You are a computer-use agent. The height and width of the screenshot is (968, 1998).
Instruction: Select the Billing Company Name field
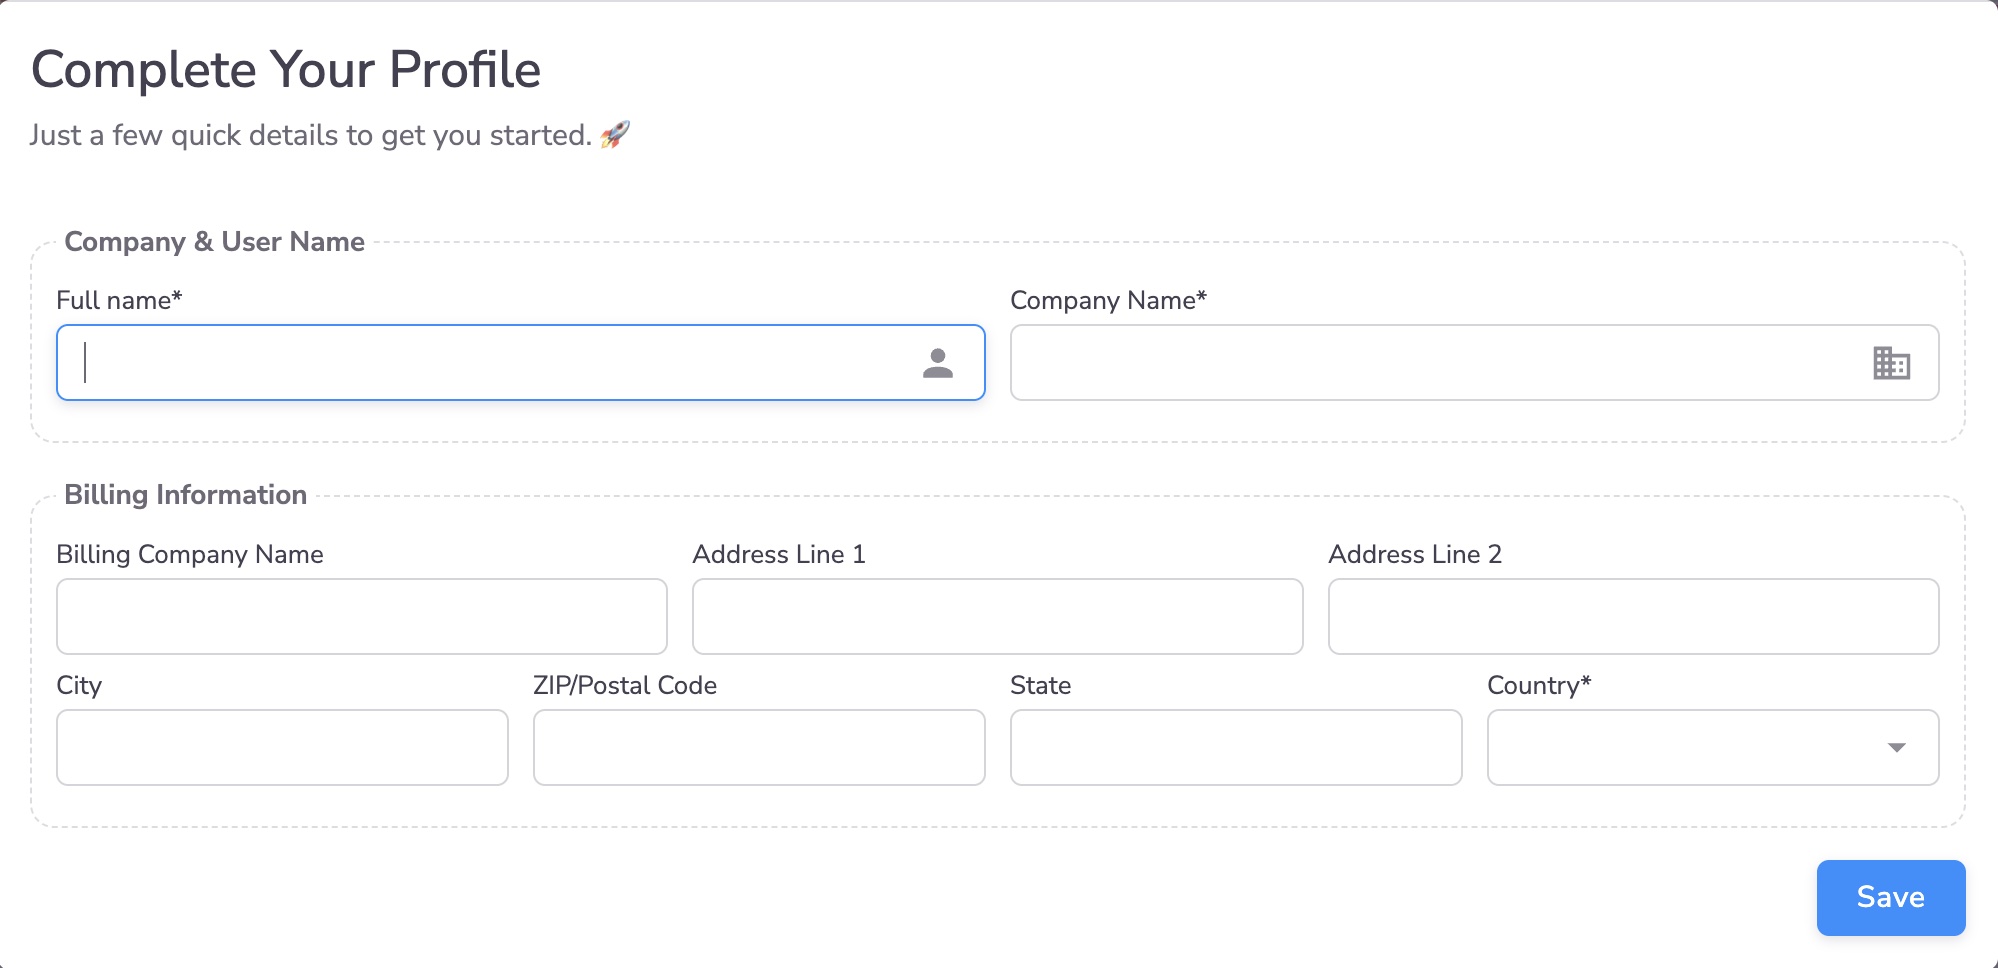361,617
